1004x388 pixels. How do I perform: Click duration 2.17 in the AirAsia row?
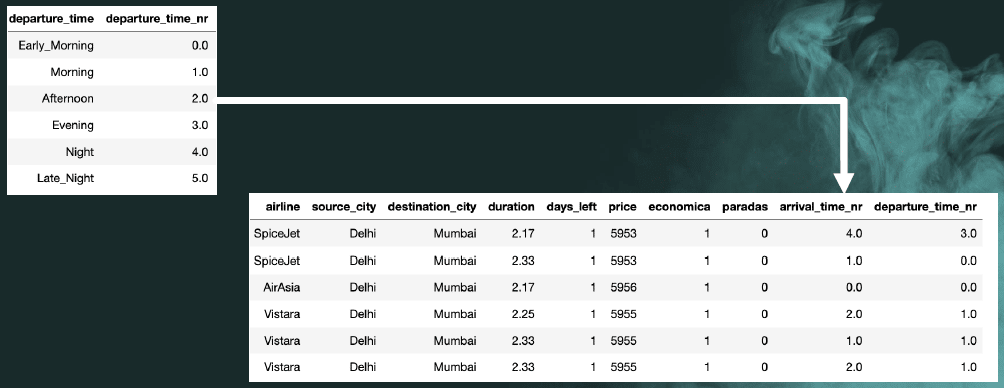pyautogui.click(x=523, y=287)
